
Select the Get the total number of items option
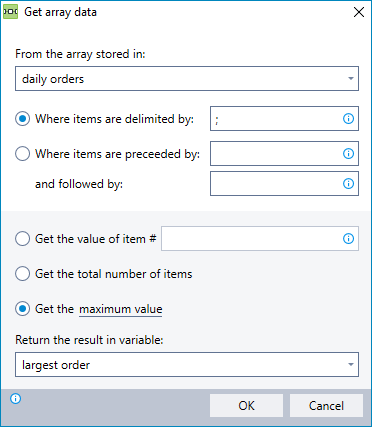click(22, 274)
